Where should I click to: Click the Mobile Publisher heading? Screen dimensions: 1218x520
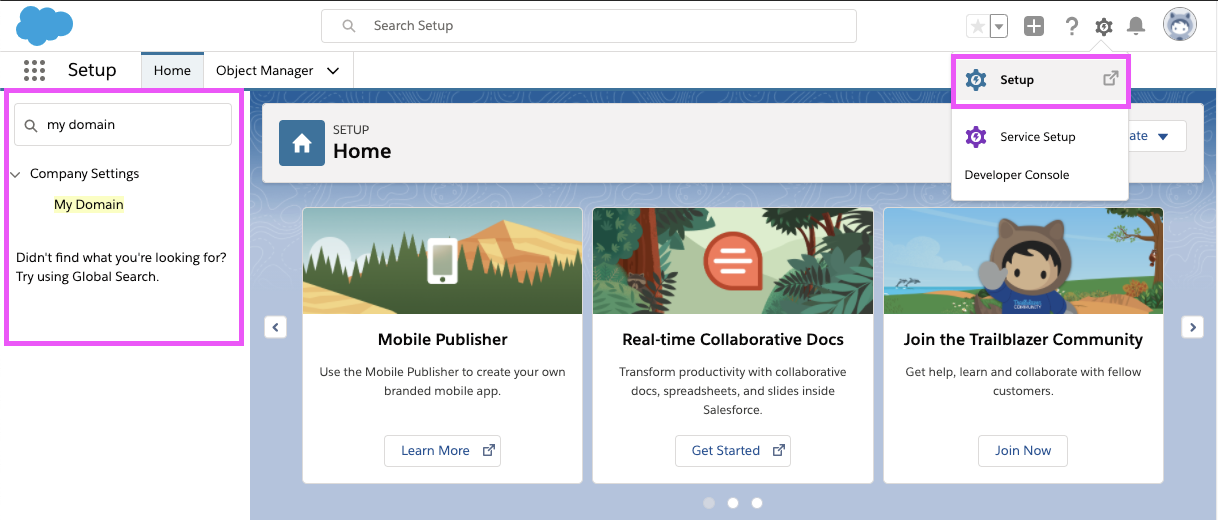coord(443,340)
